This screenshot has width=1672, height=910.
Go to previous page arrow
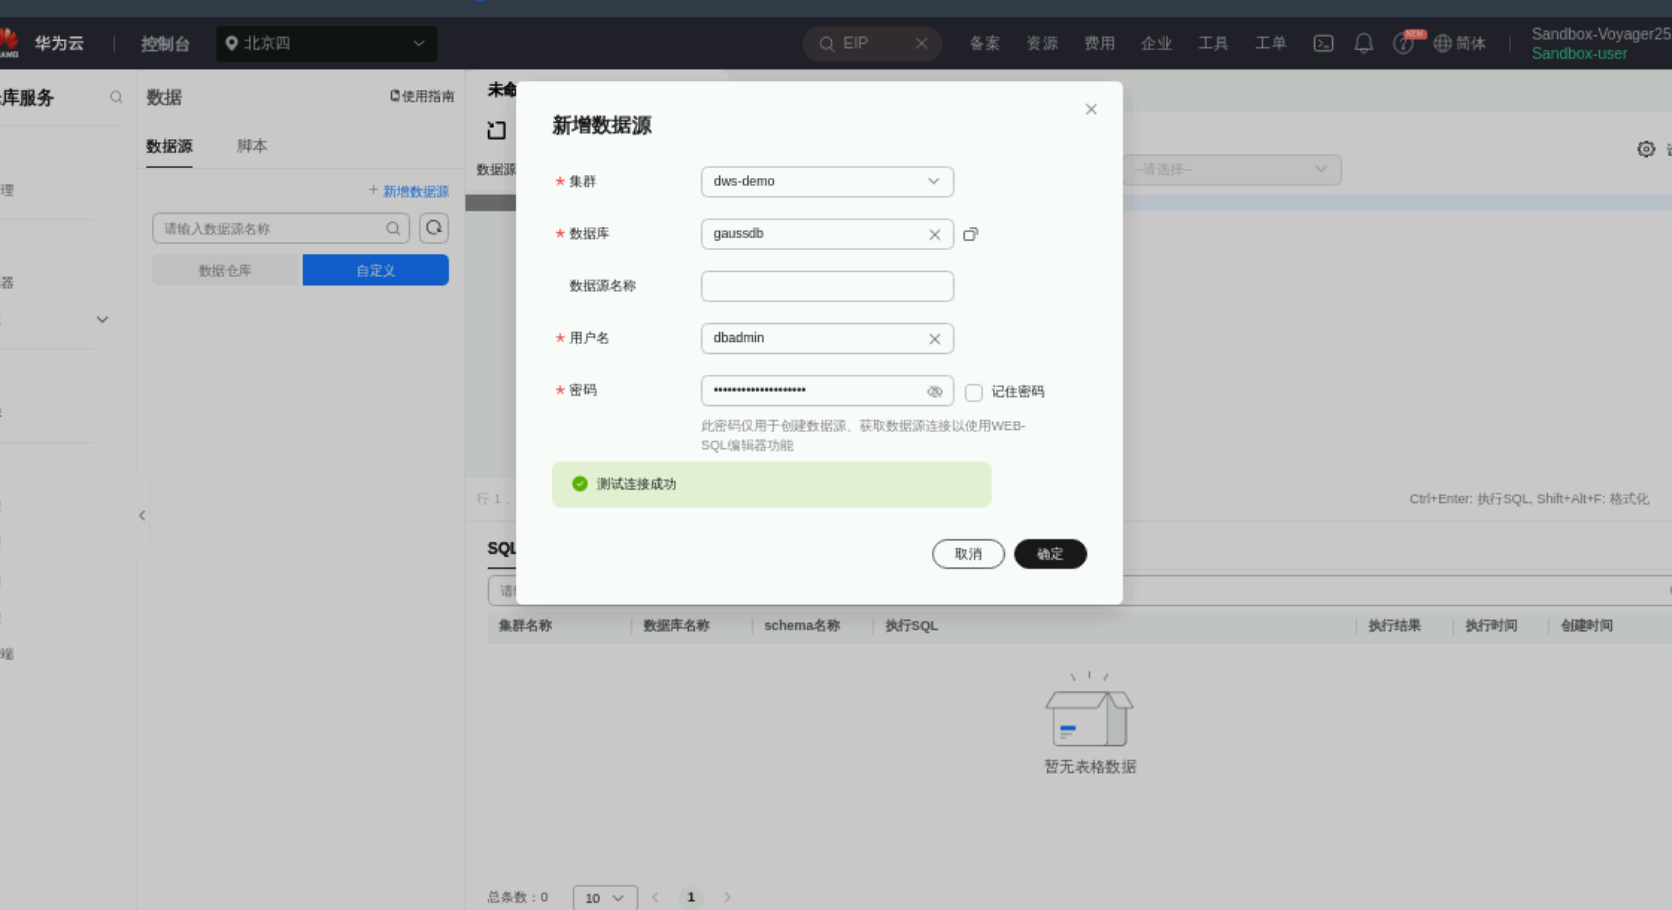coord(655,898)
